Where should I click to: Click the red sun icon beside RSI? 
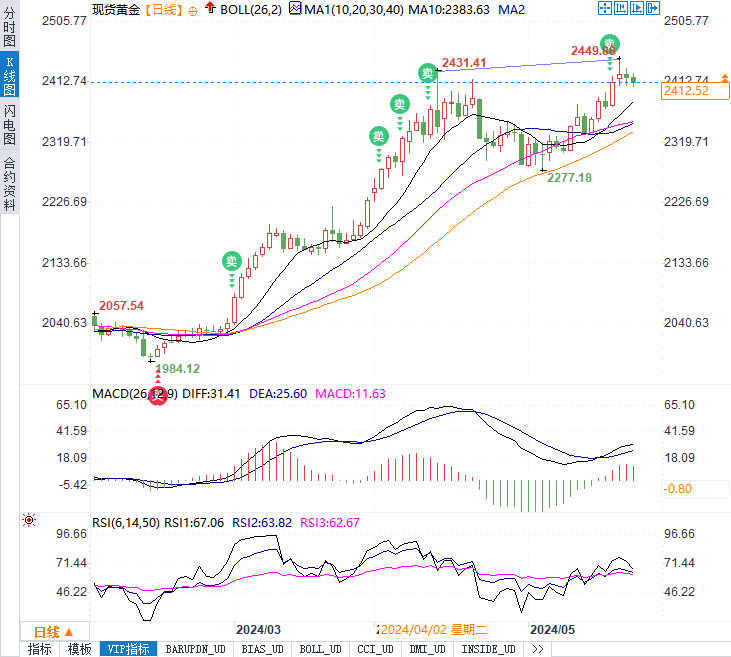tap(29, 520)
